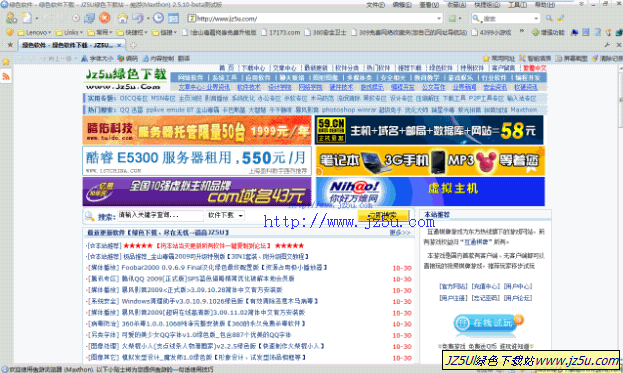This screenshot has width=623, height=373.
Task: Open the RSS feed sidebar icon
Action: [x=6, y=76]
